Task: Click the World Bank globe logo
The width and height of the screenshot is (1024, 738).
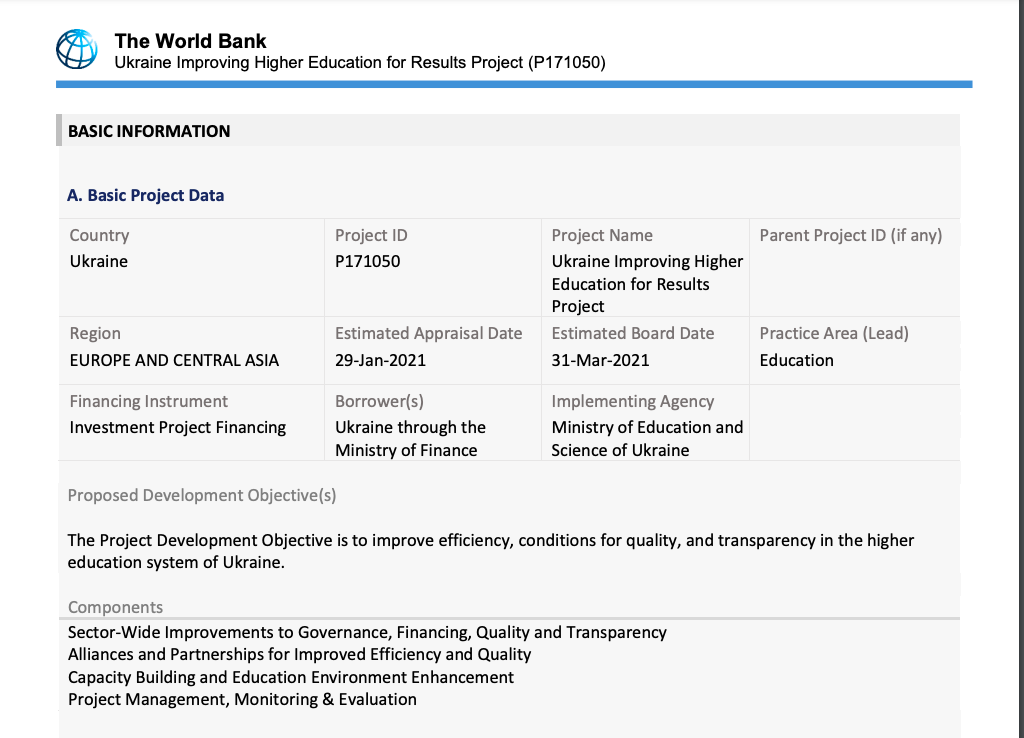Action: pyautogui.click(x=77, y=49)
